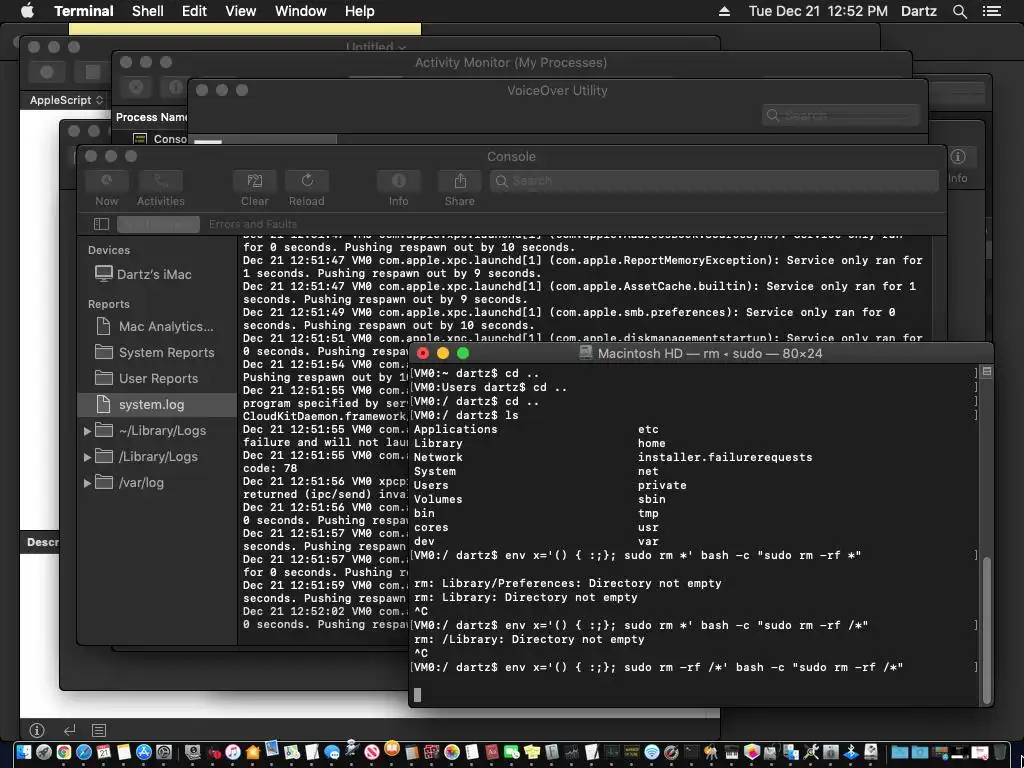This screenshot has height=768, width=1024.
Task: Open the Help menu
Action: click(359, 11)
